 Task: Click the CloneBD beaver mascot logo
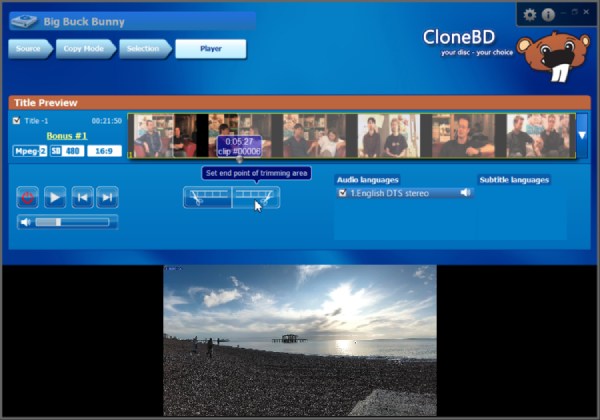(554, 55)
